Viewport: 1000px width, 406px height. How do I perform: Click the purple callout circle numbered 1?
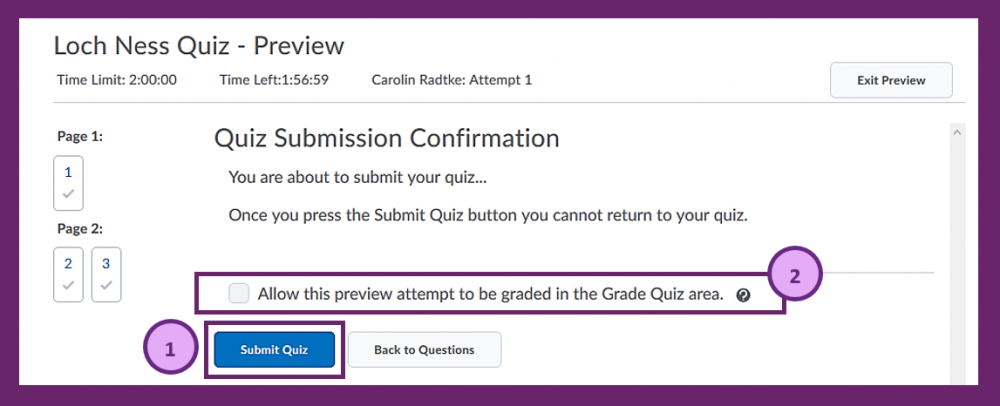(x=169, y=349)
